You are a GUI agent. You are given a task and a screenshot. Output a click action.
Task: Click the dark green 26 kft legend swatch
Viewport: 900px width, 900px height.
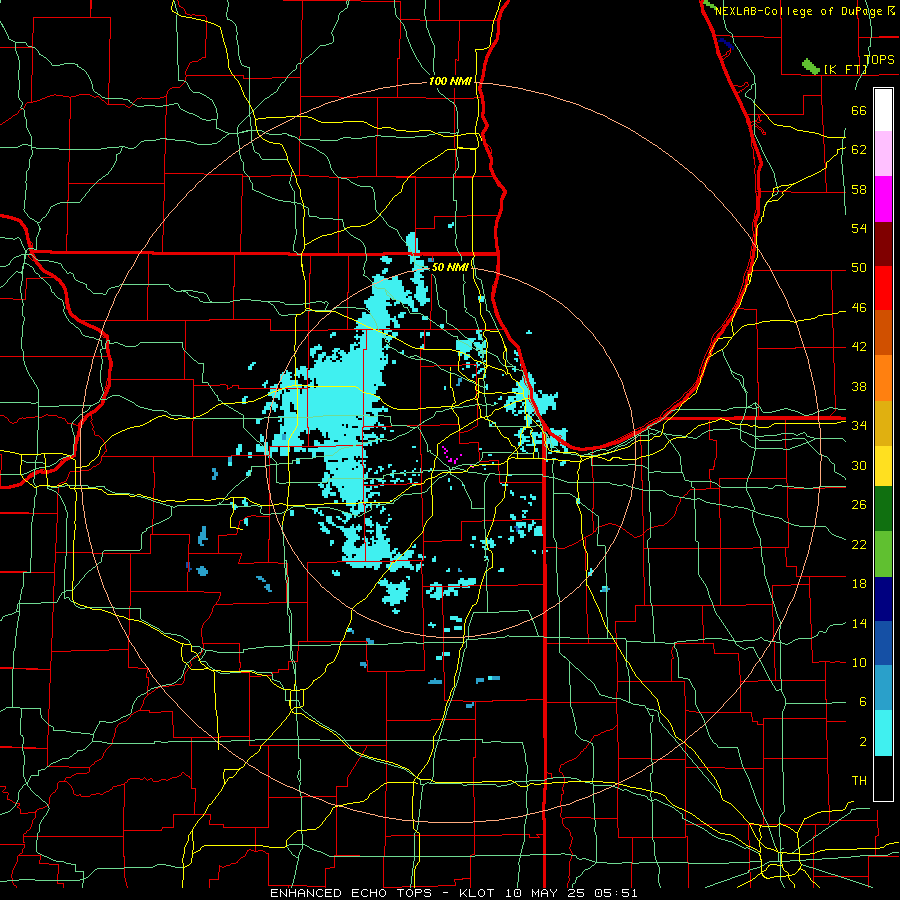[x=883, y=509]
